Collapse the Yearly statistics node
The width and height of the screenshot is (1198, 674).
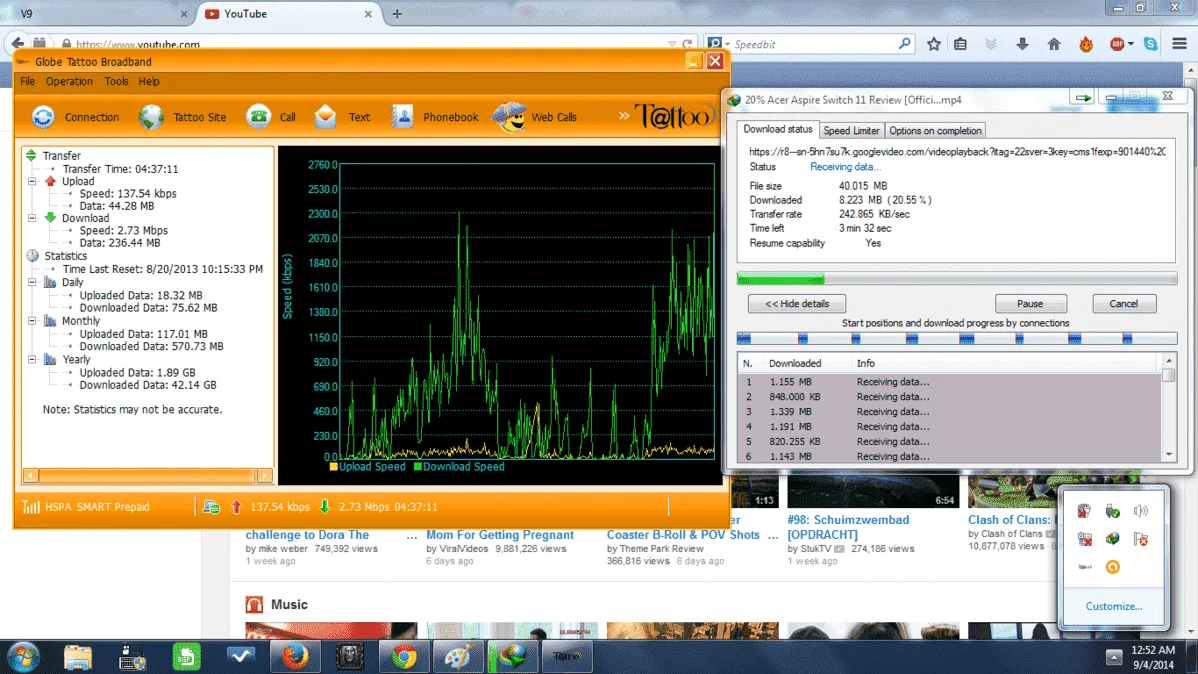tap(32, 359)
